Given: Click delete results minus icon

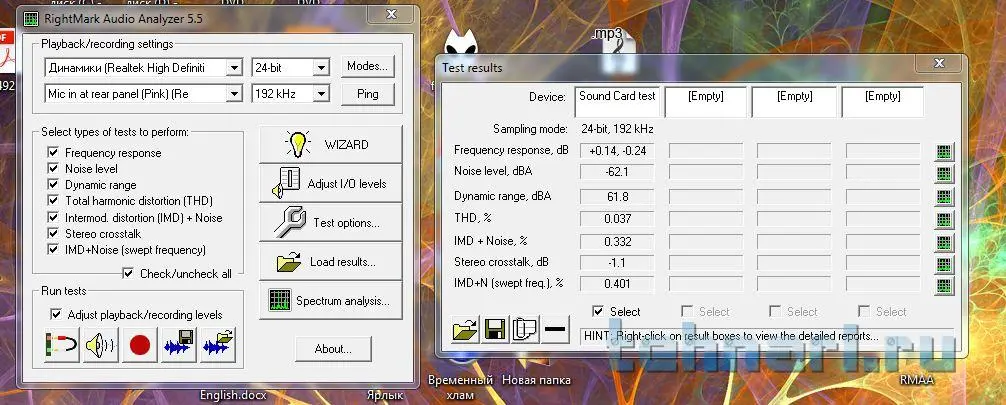Looking at the screenshot, I should (555, 330).
